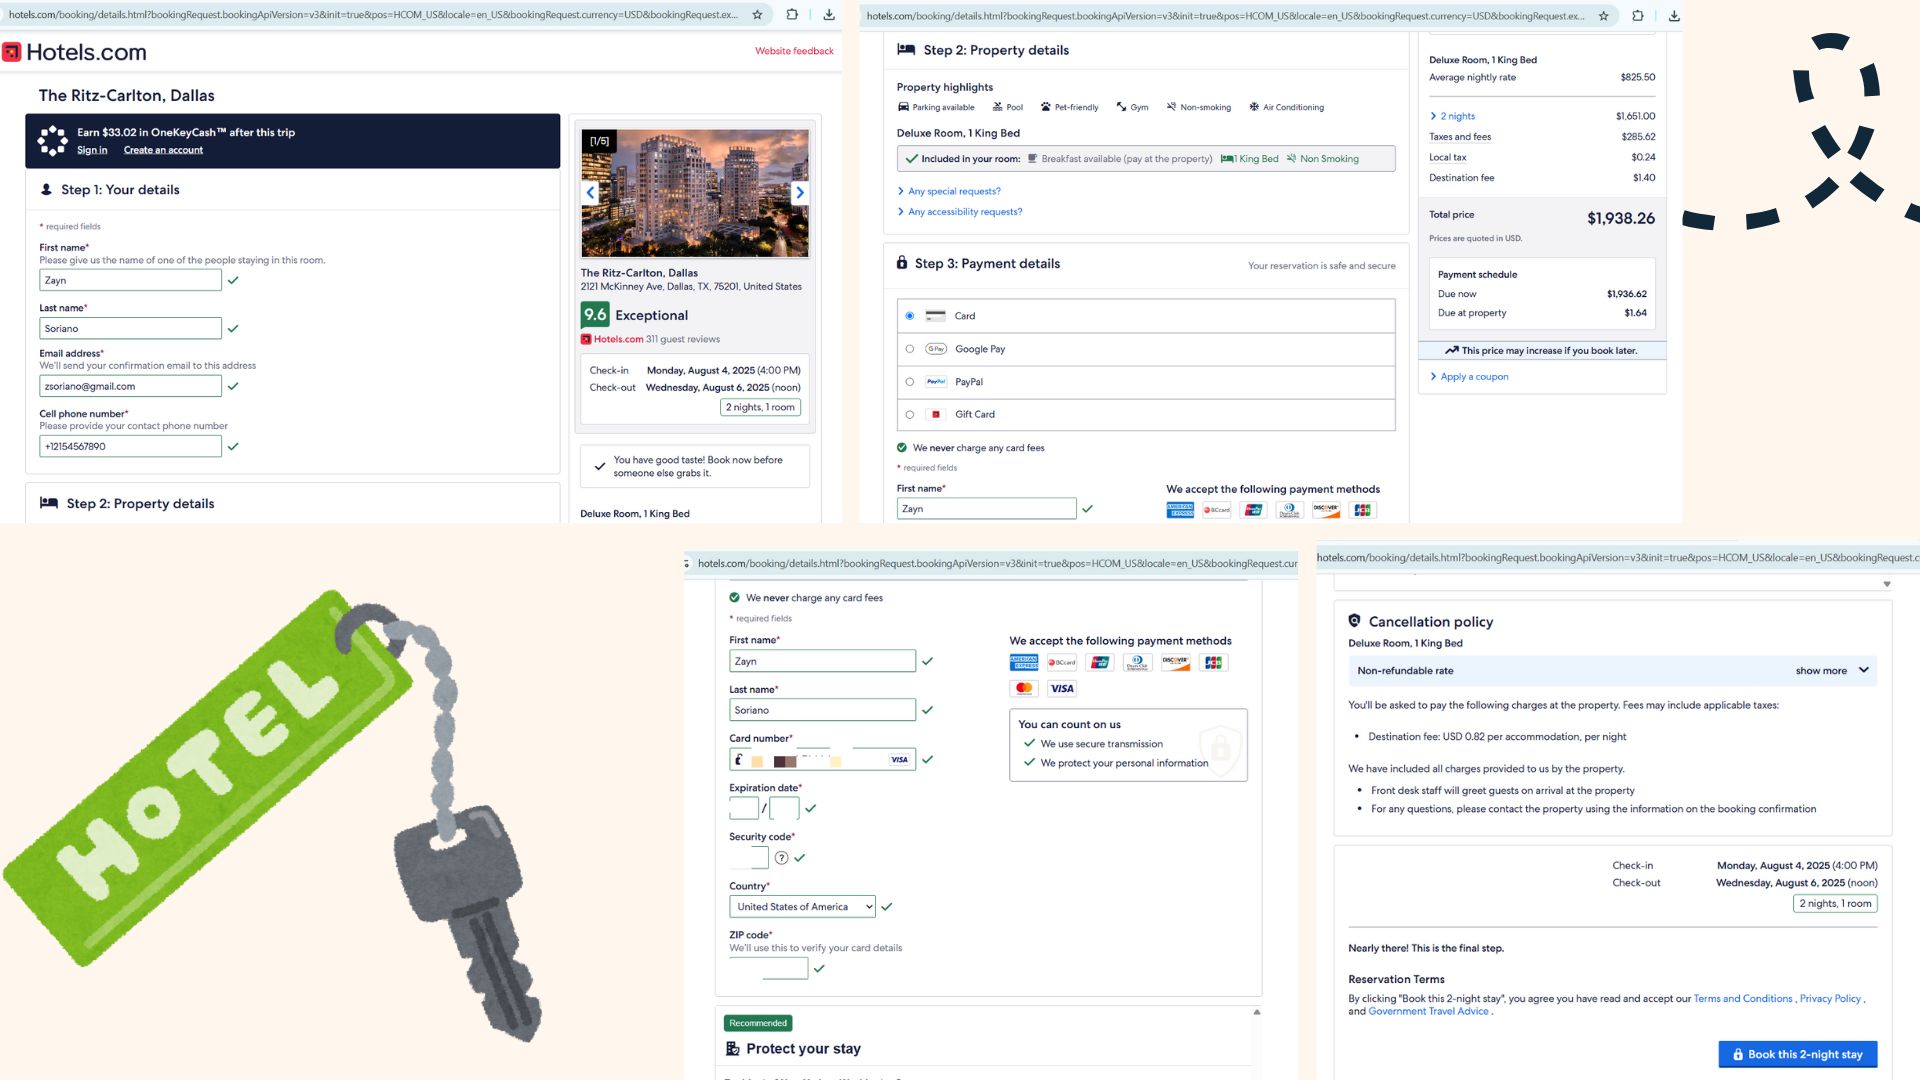Click the 9.6 rating badge
This screenshot has height=1080, width=1920.
point(595,315)
